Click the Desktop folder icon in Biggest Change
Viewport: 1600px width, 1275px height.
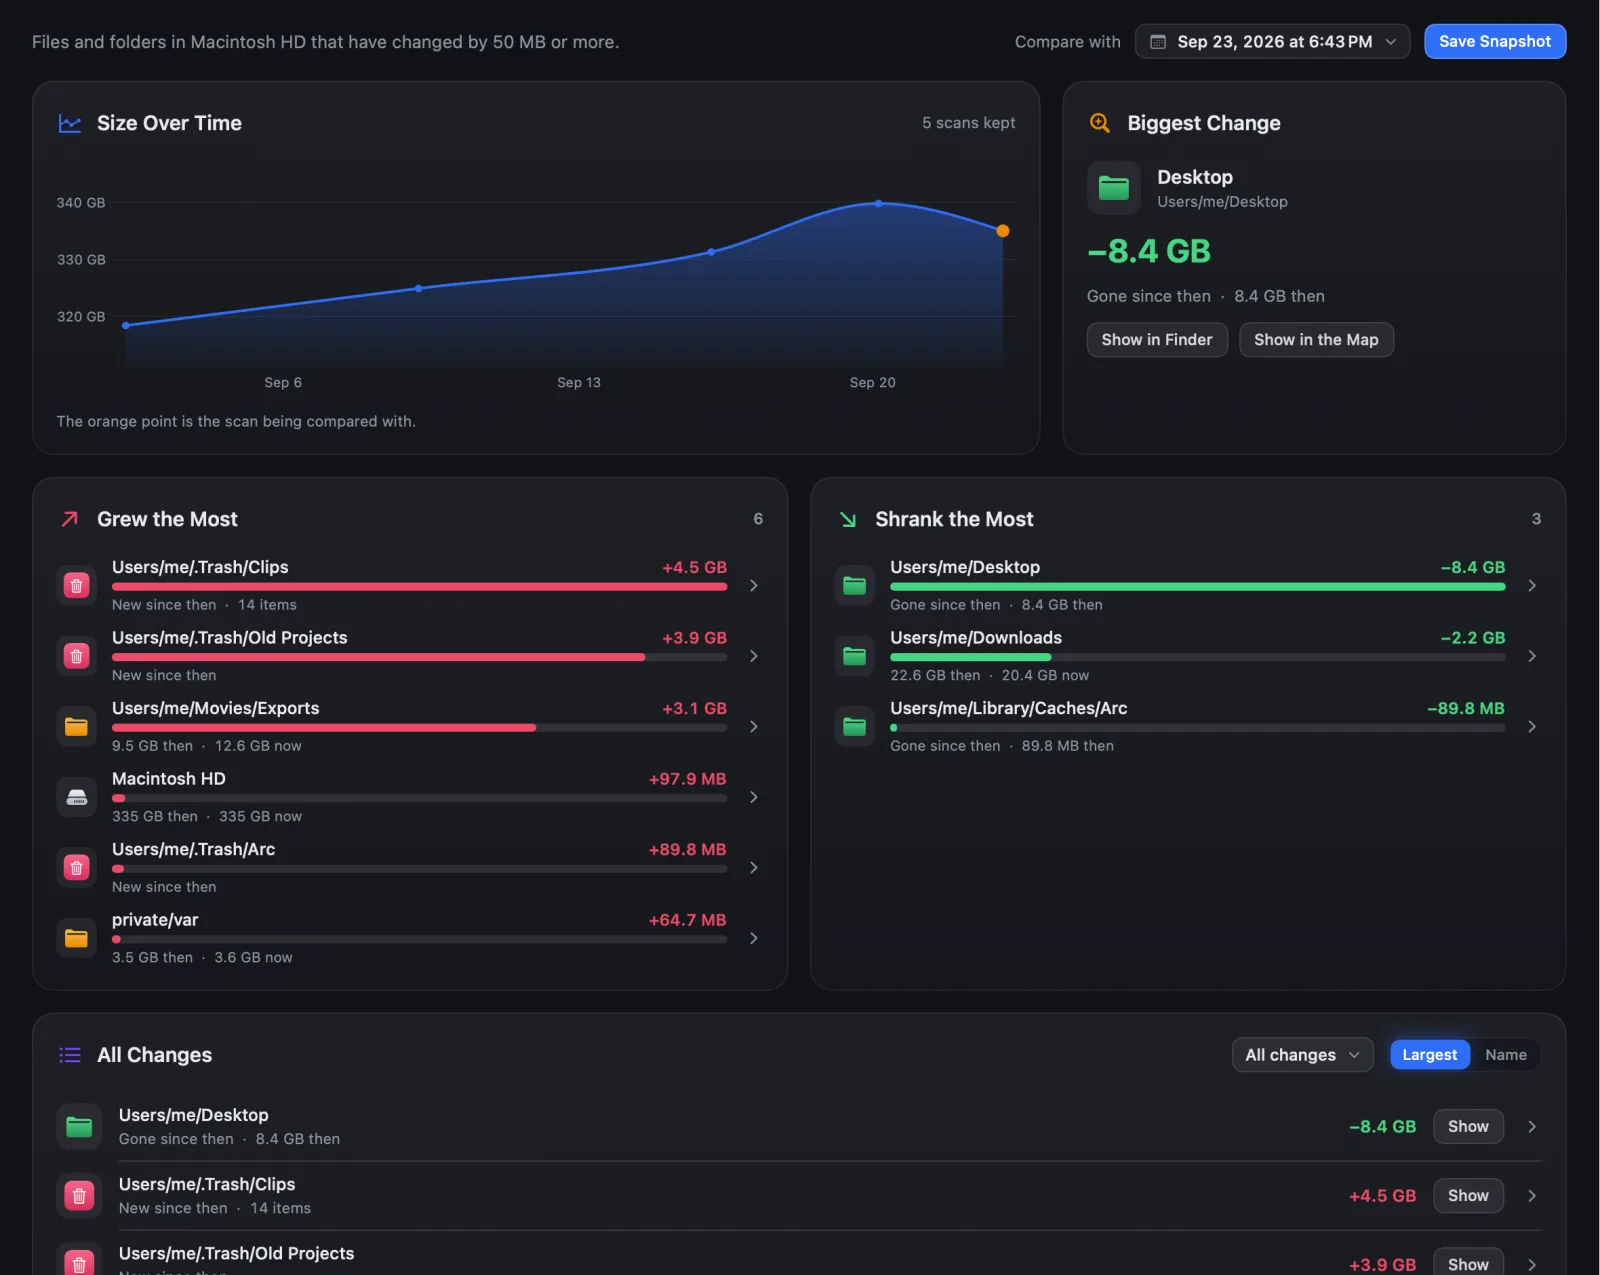pos(1114,188)
